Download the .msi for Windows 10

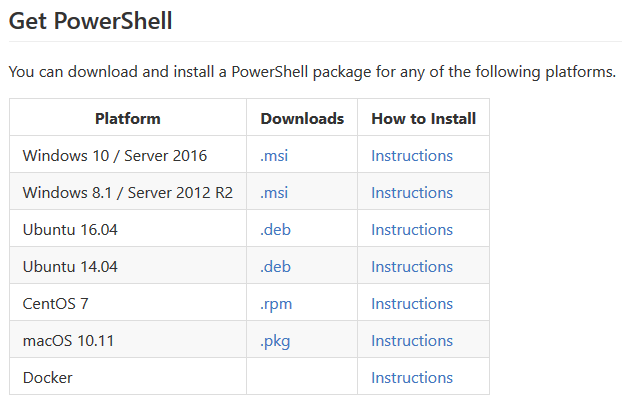(x=274, y=156)
